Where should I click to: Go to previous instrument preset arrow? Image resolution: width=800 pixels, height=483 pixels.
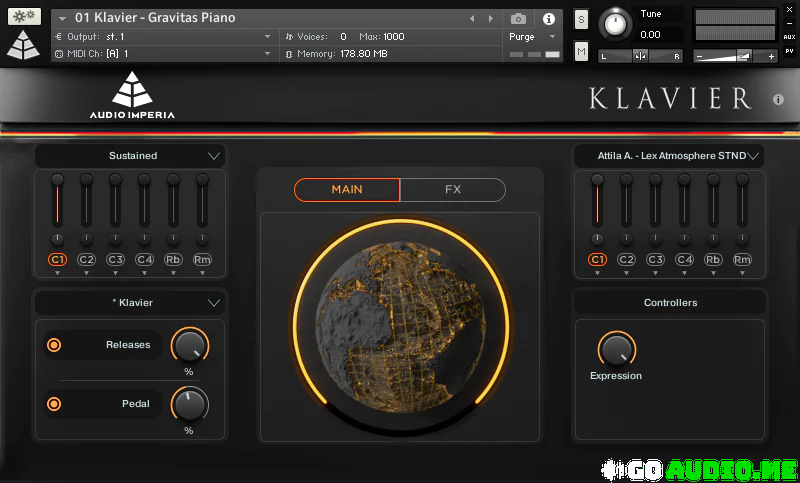(472, 19)
